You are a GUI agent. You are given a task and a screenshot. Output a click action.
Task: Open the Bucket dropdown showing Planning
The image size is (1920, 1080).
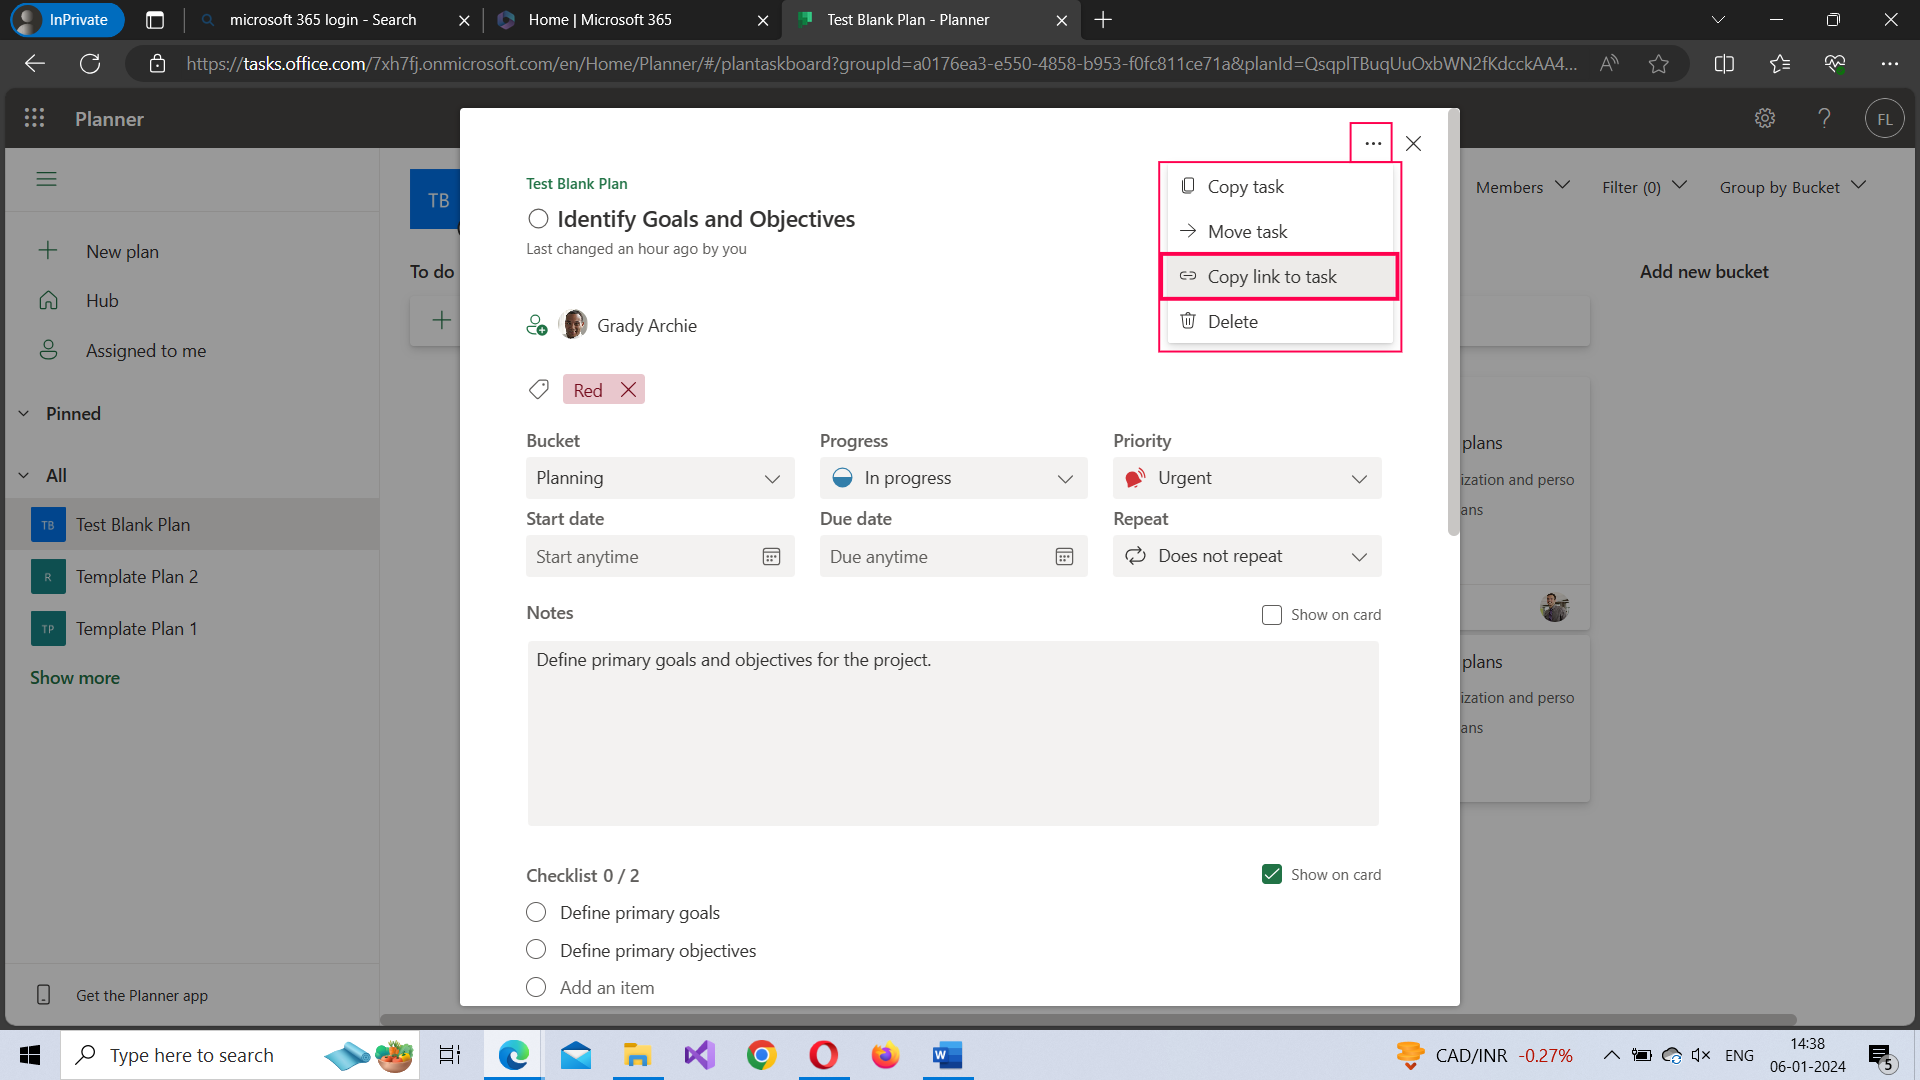coord(660,478)
